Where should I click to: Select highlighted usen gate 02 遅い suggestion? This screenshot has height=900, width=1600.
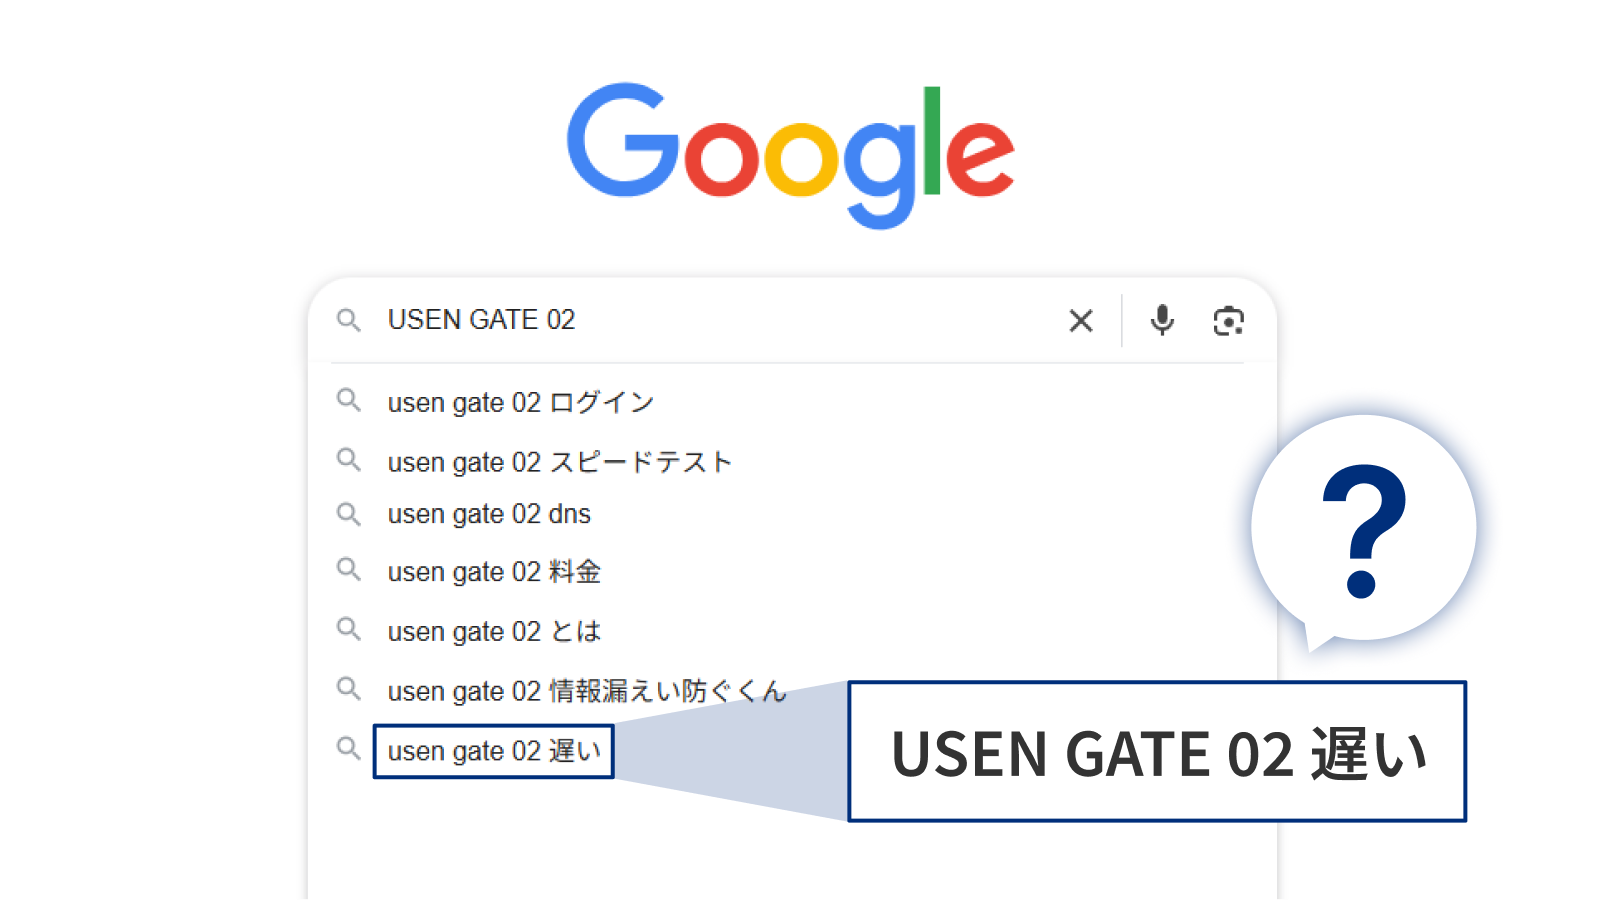494,751
